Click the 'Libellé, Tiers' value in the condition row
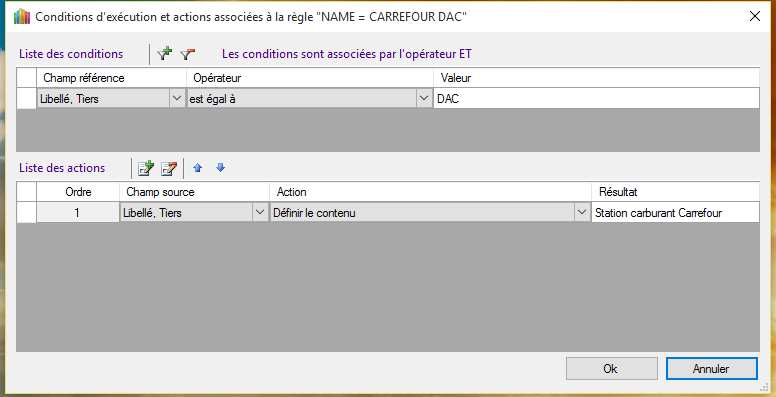 [69, 99]
